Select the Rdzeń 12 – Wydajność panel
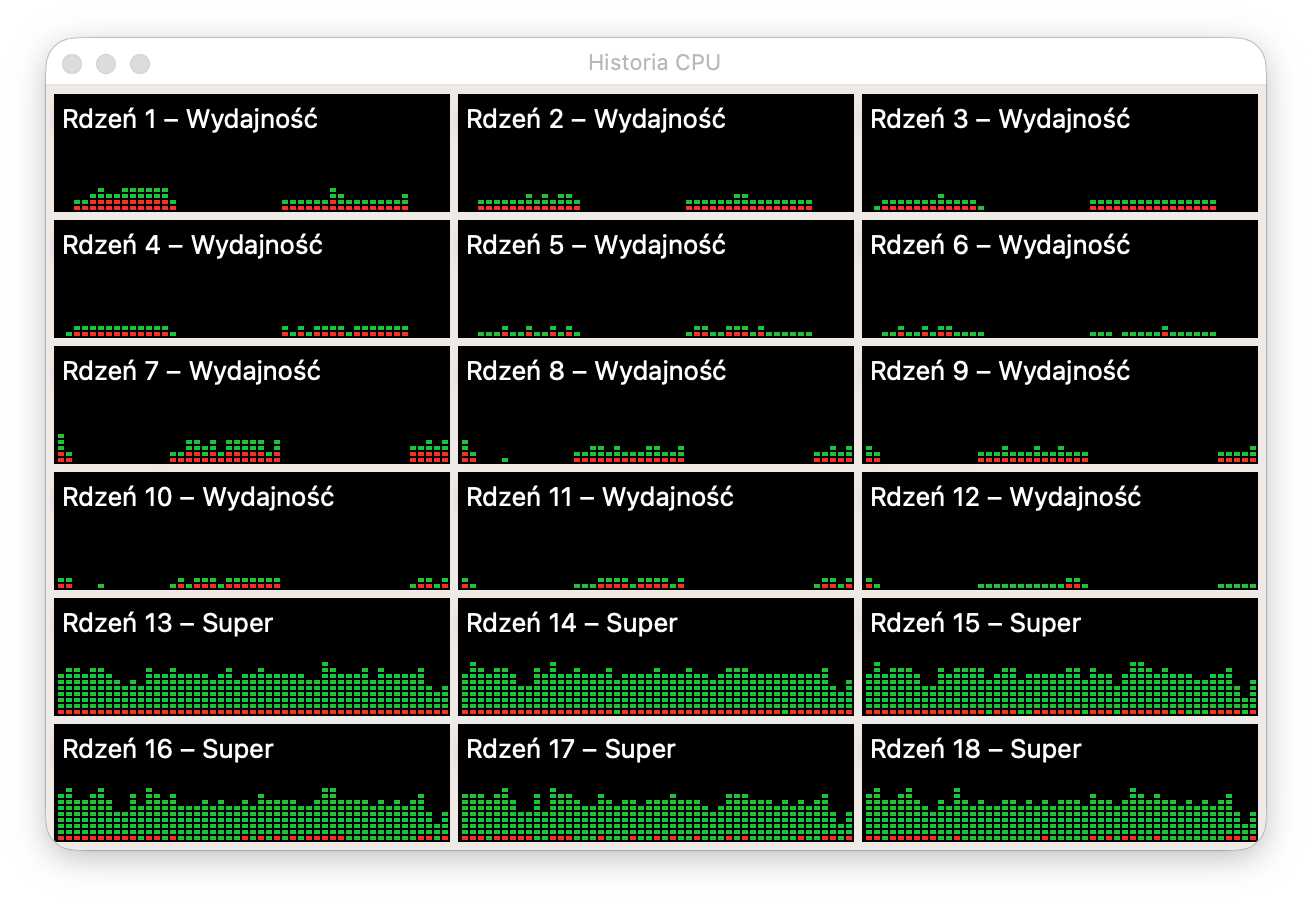Image resolution: width=1312 pixels, height=904 pixels. click(x=1060, y=531)
